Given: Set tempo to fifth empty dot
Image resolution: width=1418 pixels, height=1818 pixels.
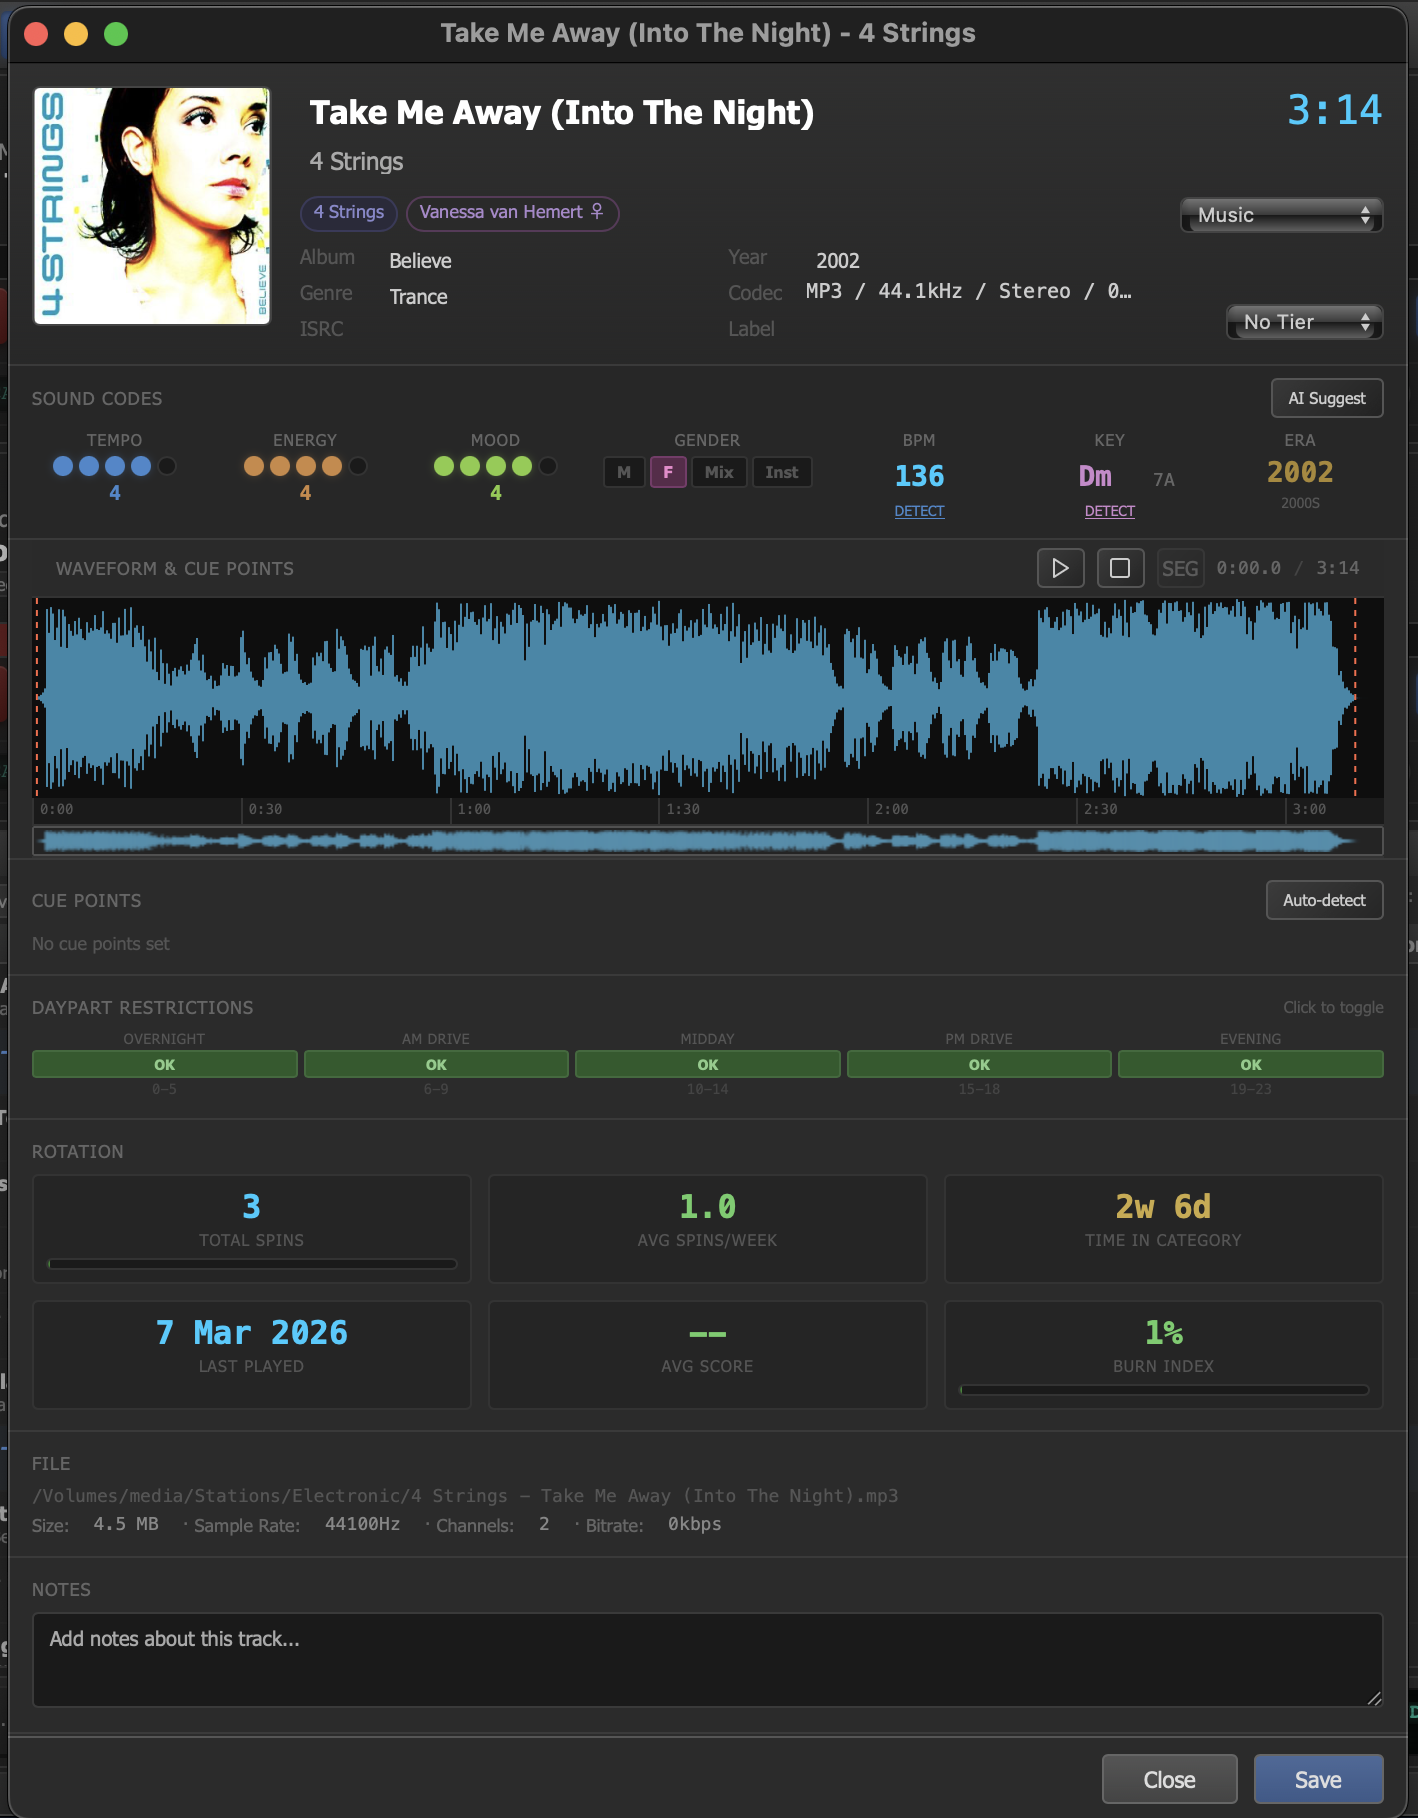Looking at the screenshot, I should (167, 466).
